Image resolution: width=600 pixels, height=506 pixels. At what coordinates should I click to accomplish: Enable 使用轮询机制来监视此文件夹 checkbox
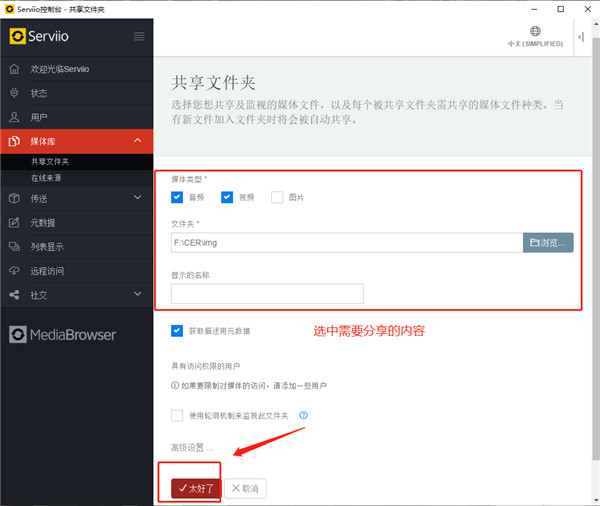point(177,415)
